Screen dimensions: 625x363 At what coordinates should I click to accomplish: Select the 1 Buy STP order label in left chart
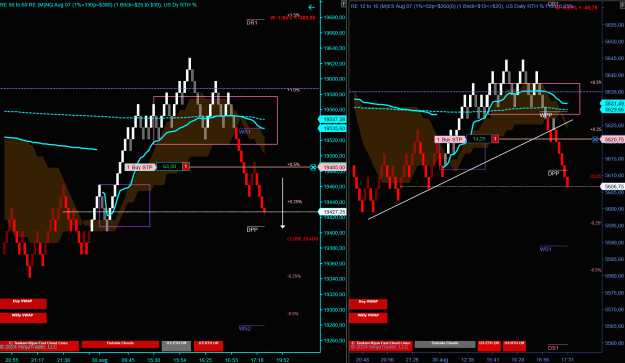tap(140, 167)
